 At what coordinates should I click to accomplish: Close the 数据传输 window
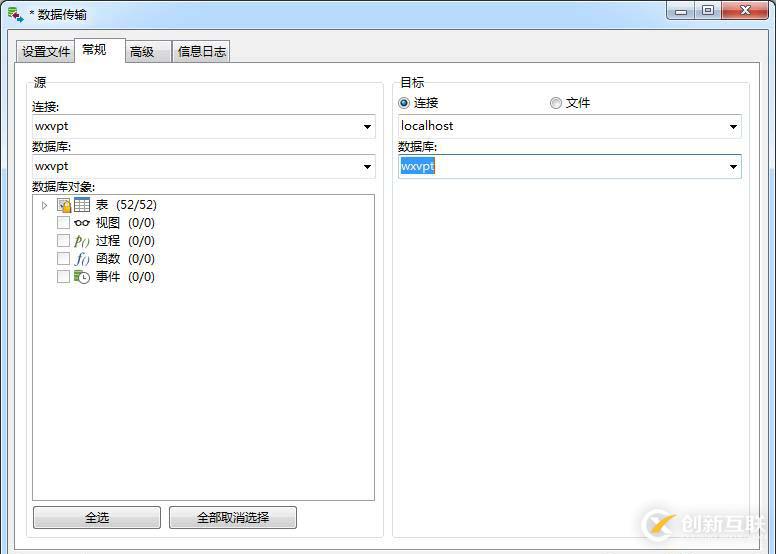click(x=745, y=10)
